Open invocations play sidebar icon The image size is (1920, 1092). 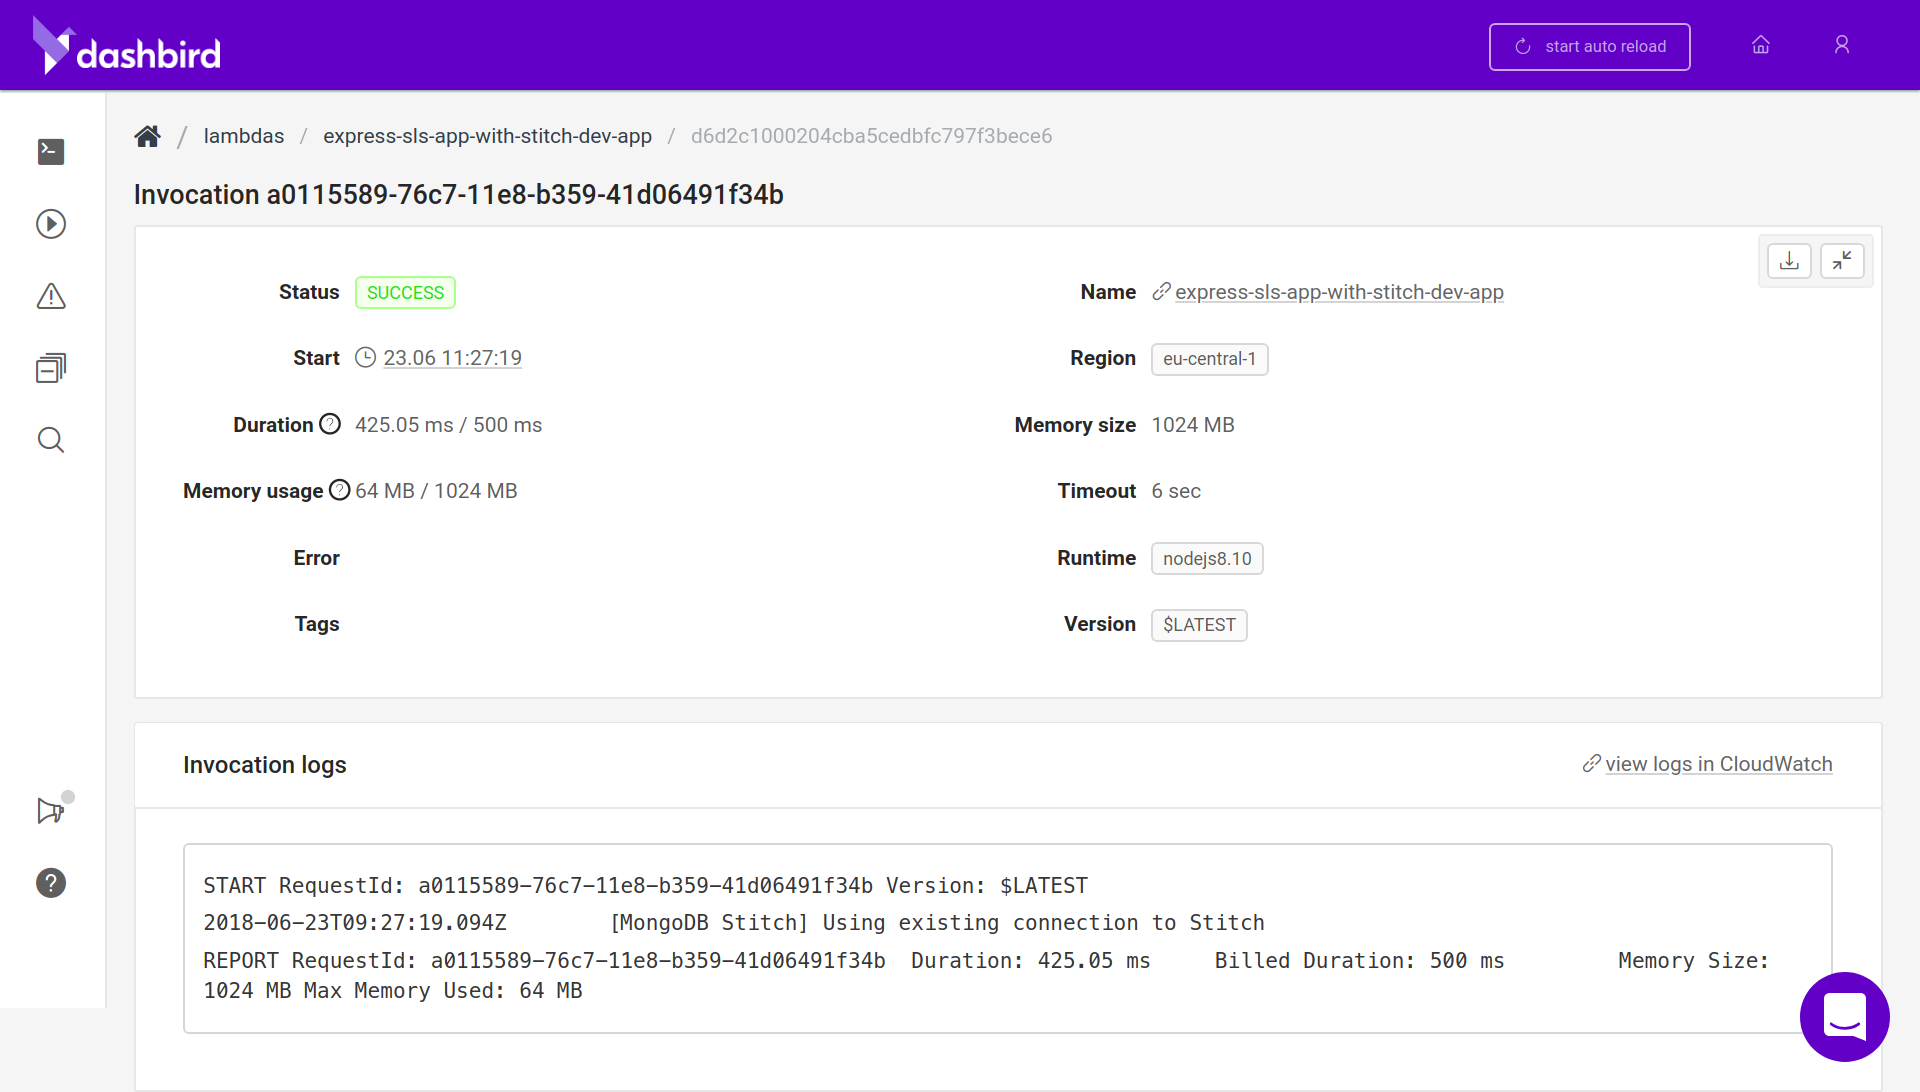tap(51, 224)
